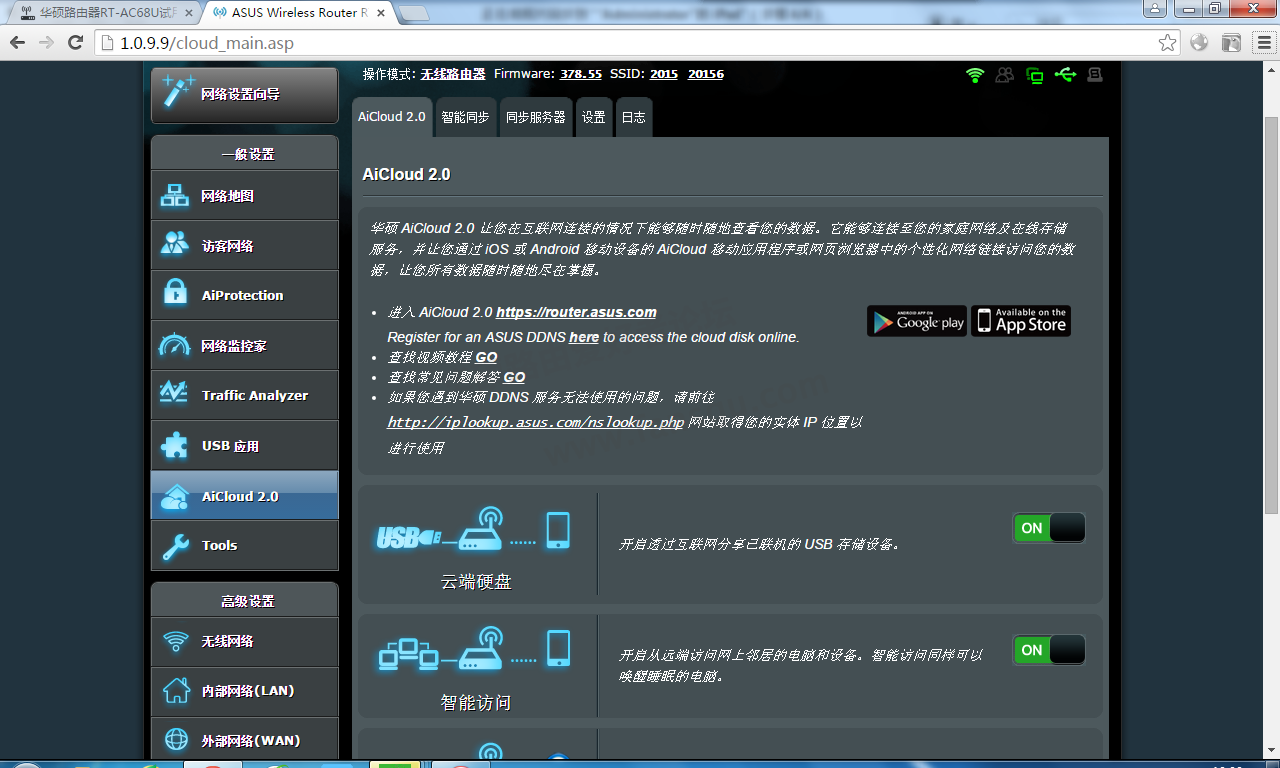1280x768 pixels.
Task: Click the extension icon left of Chrome menu
Action: click(x=1232, y=43)
